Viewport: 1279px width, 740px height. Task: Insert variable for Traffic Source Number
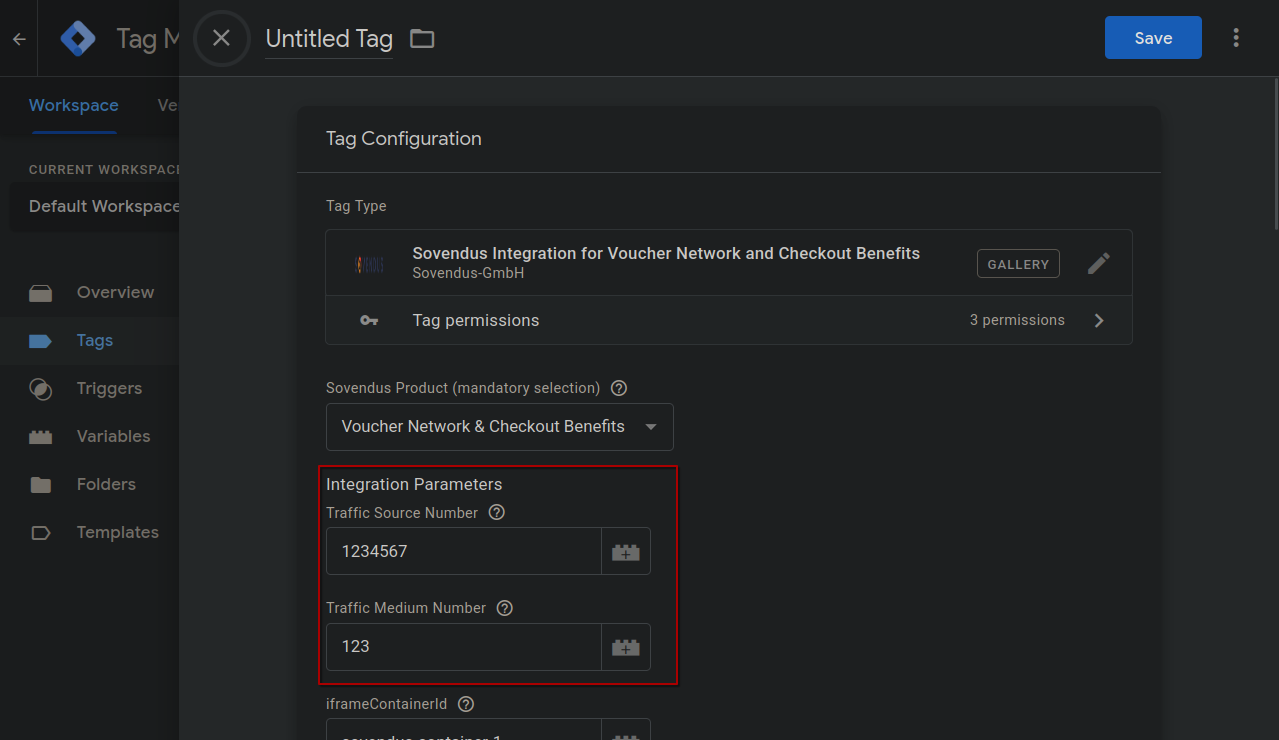click(x=626, y=551)
